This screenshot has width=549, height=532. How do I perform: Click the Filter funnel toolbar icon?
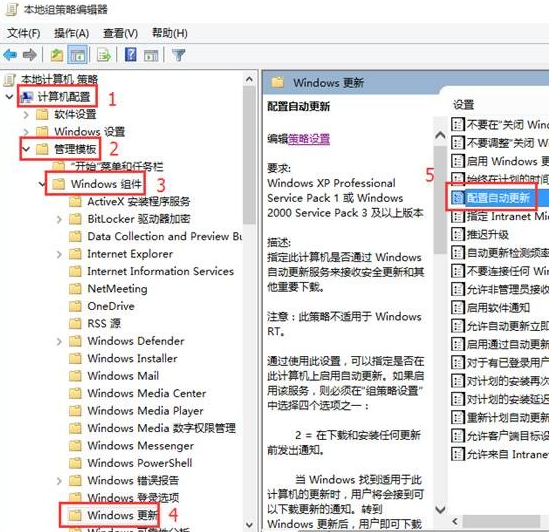179,55
